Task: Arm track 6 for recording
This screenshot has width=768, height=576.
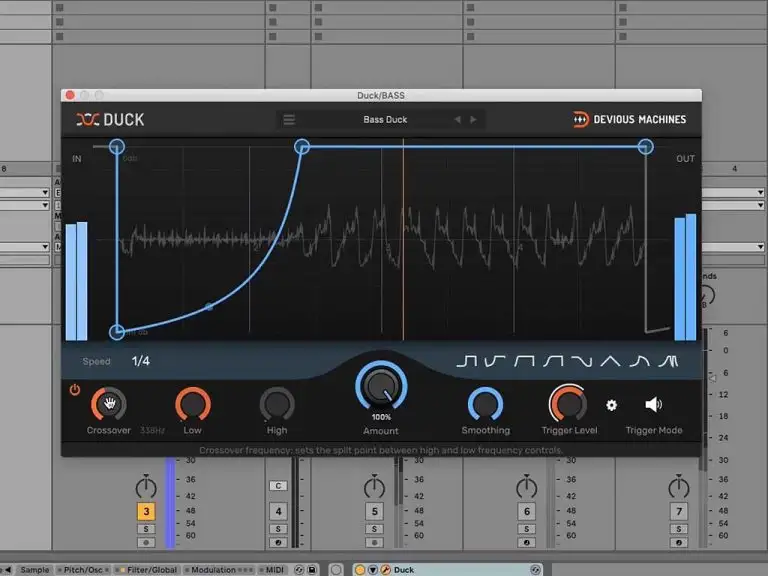Action: coord(527,542)
